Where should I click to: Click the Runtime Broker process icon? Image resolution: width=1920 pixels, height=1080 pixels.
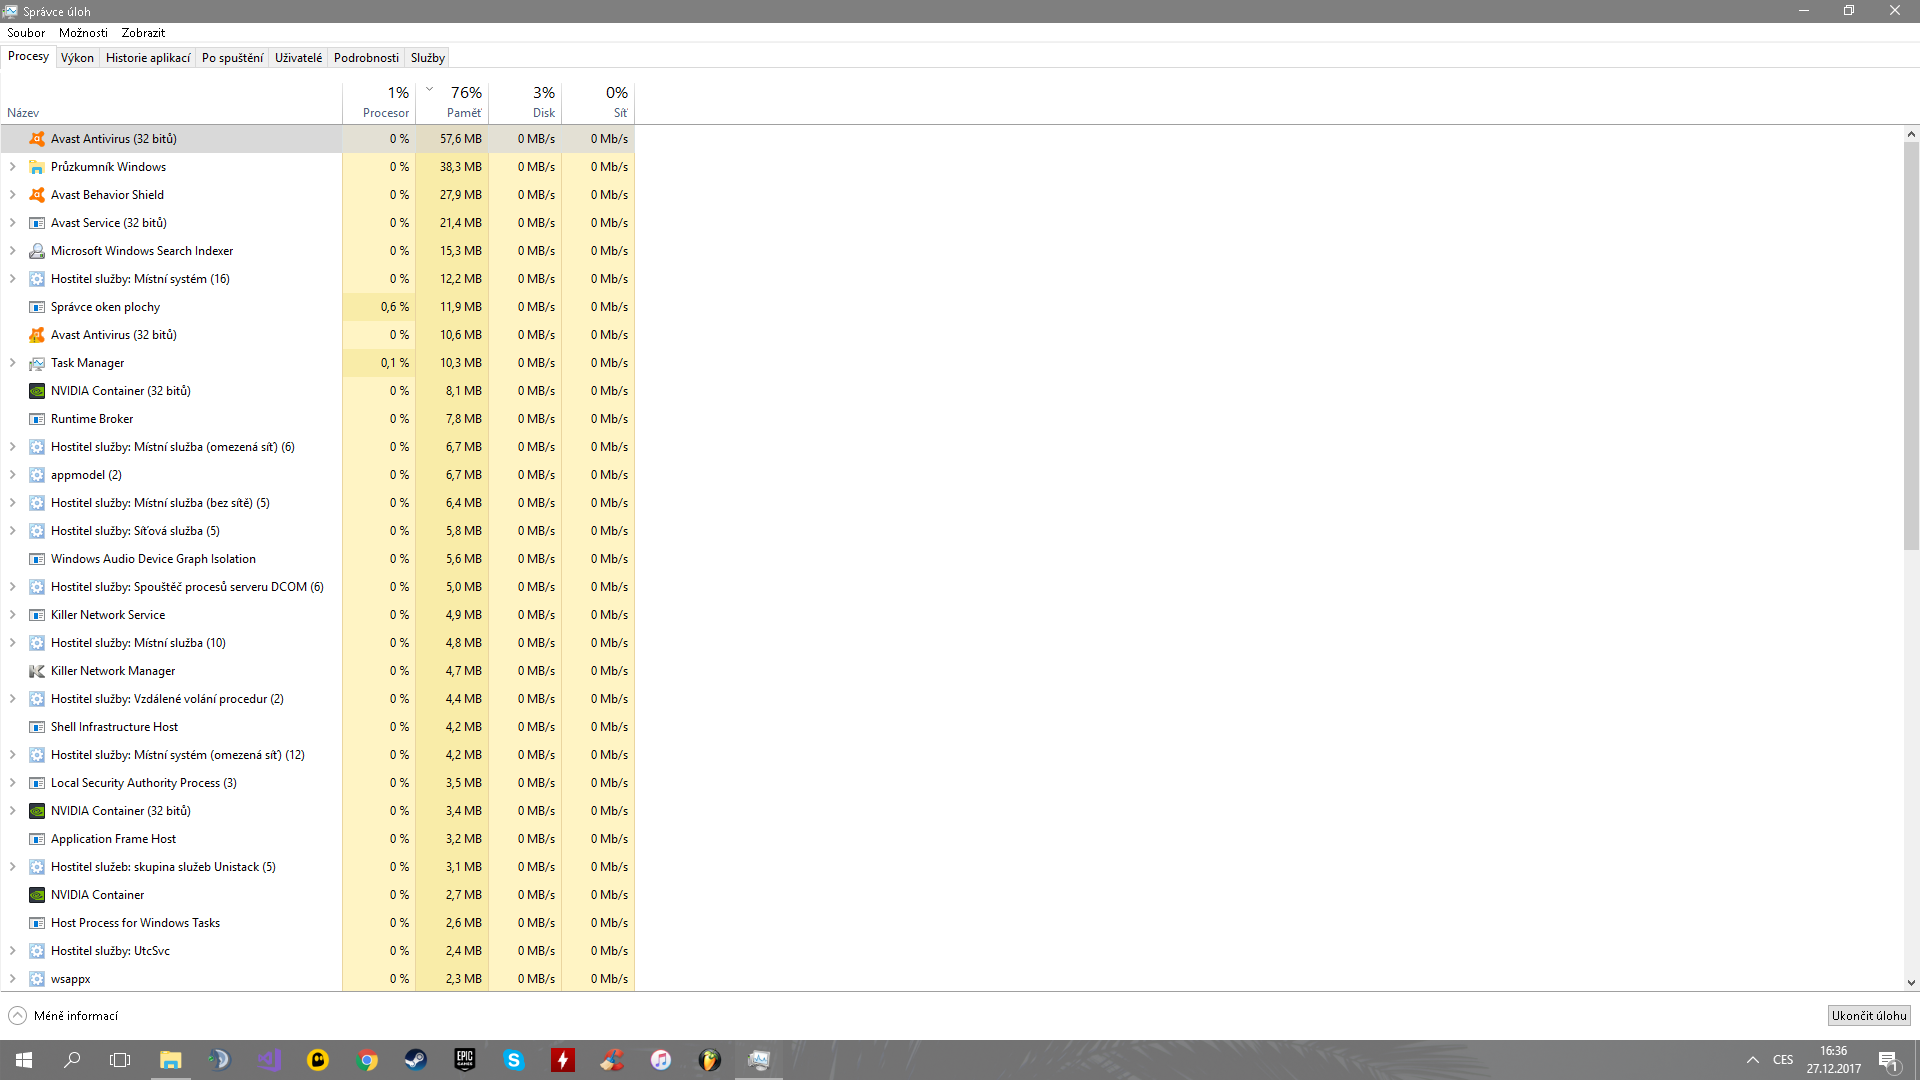(37, 419)
